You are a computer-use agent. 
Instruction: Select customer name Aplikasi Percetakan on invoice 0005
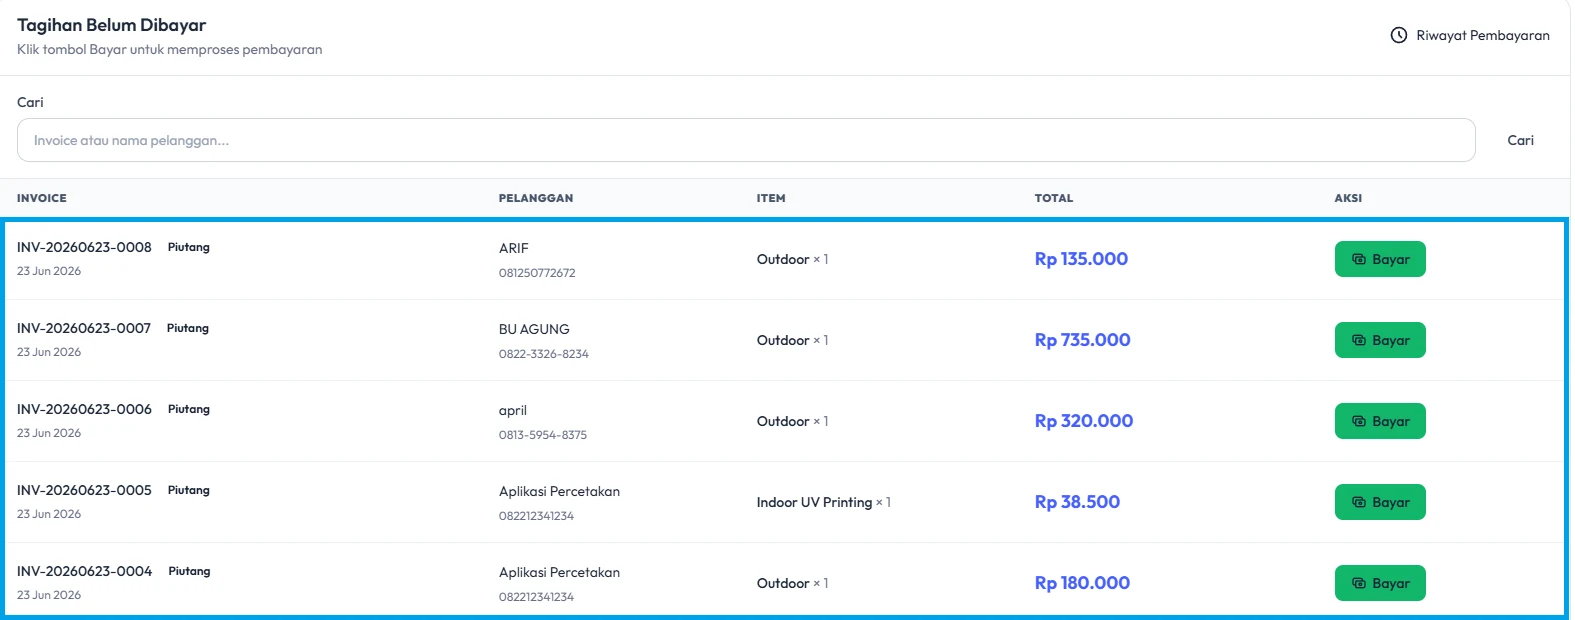(x=559, y=491)
